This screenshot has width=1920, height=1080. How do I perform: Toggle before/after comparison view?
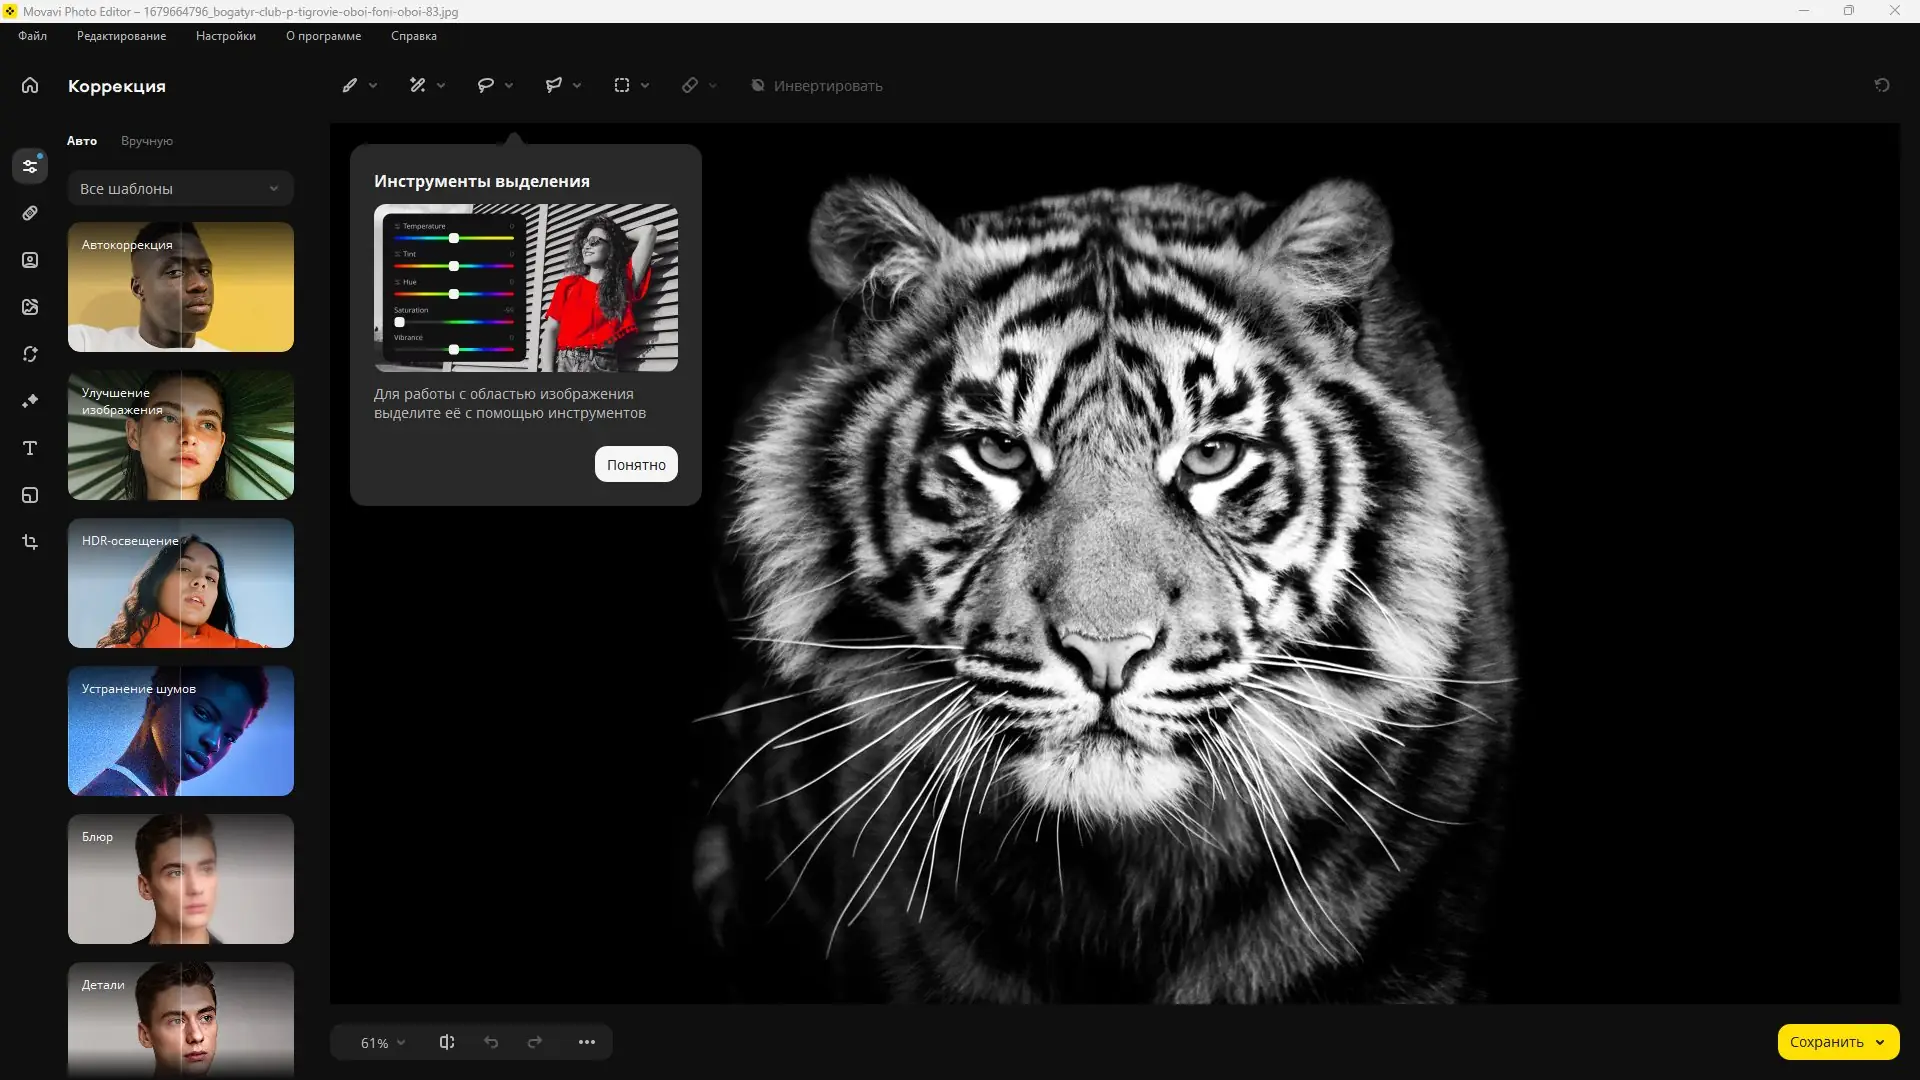click(x=447, y=1042)
